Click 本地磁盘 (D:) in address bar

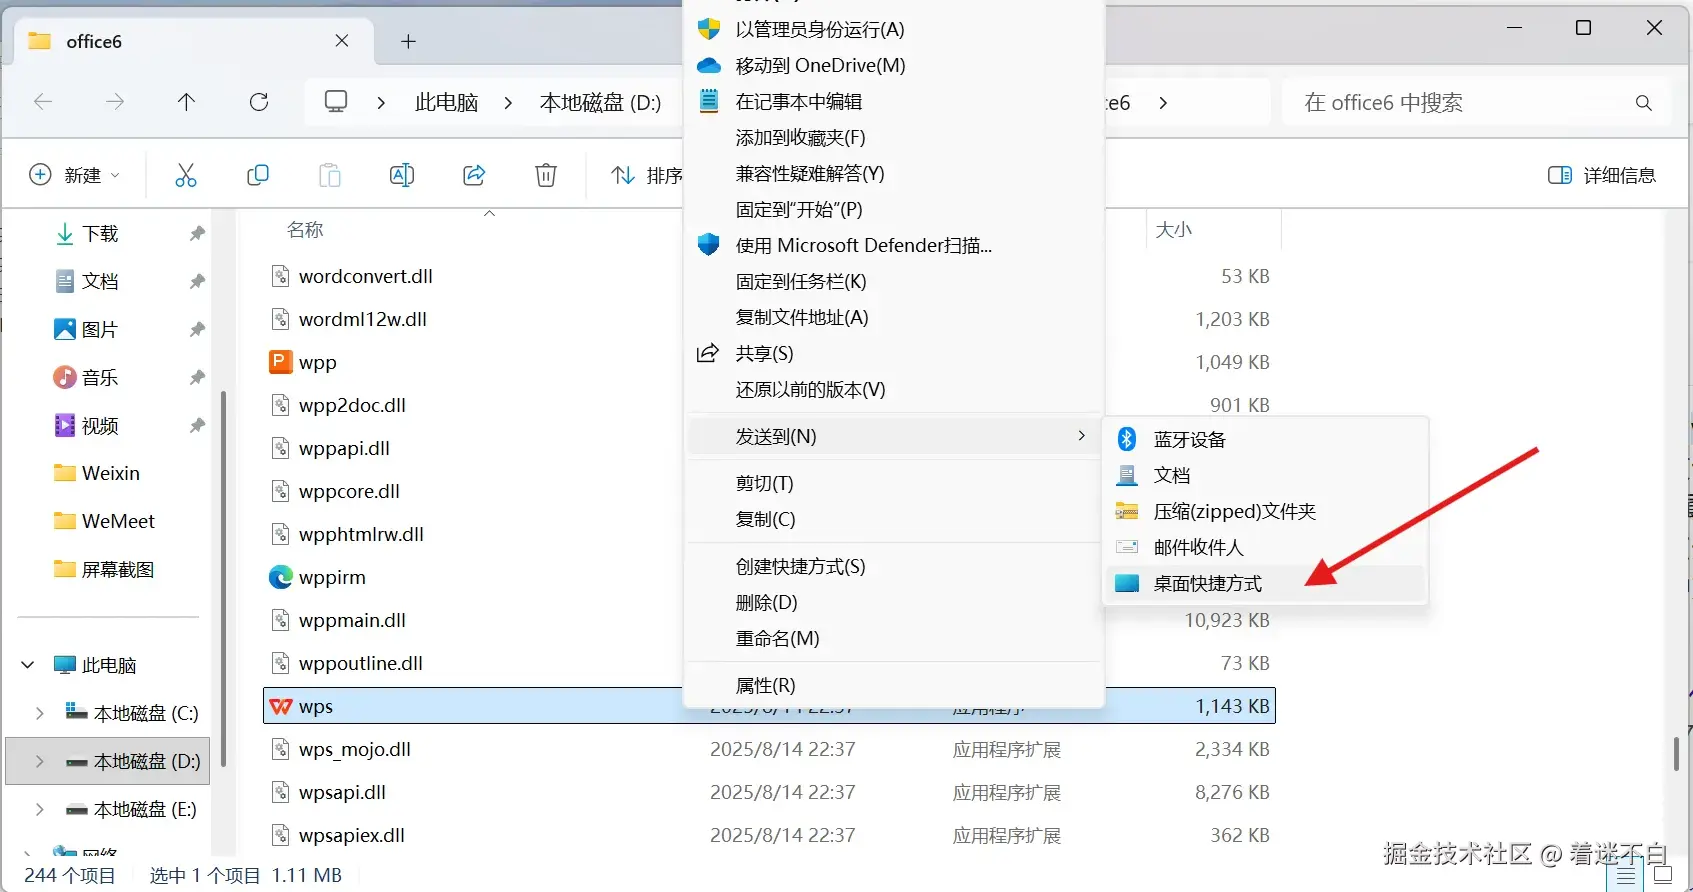[x=601, y=102]
